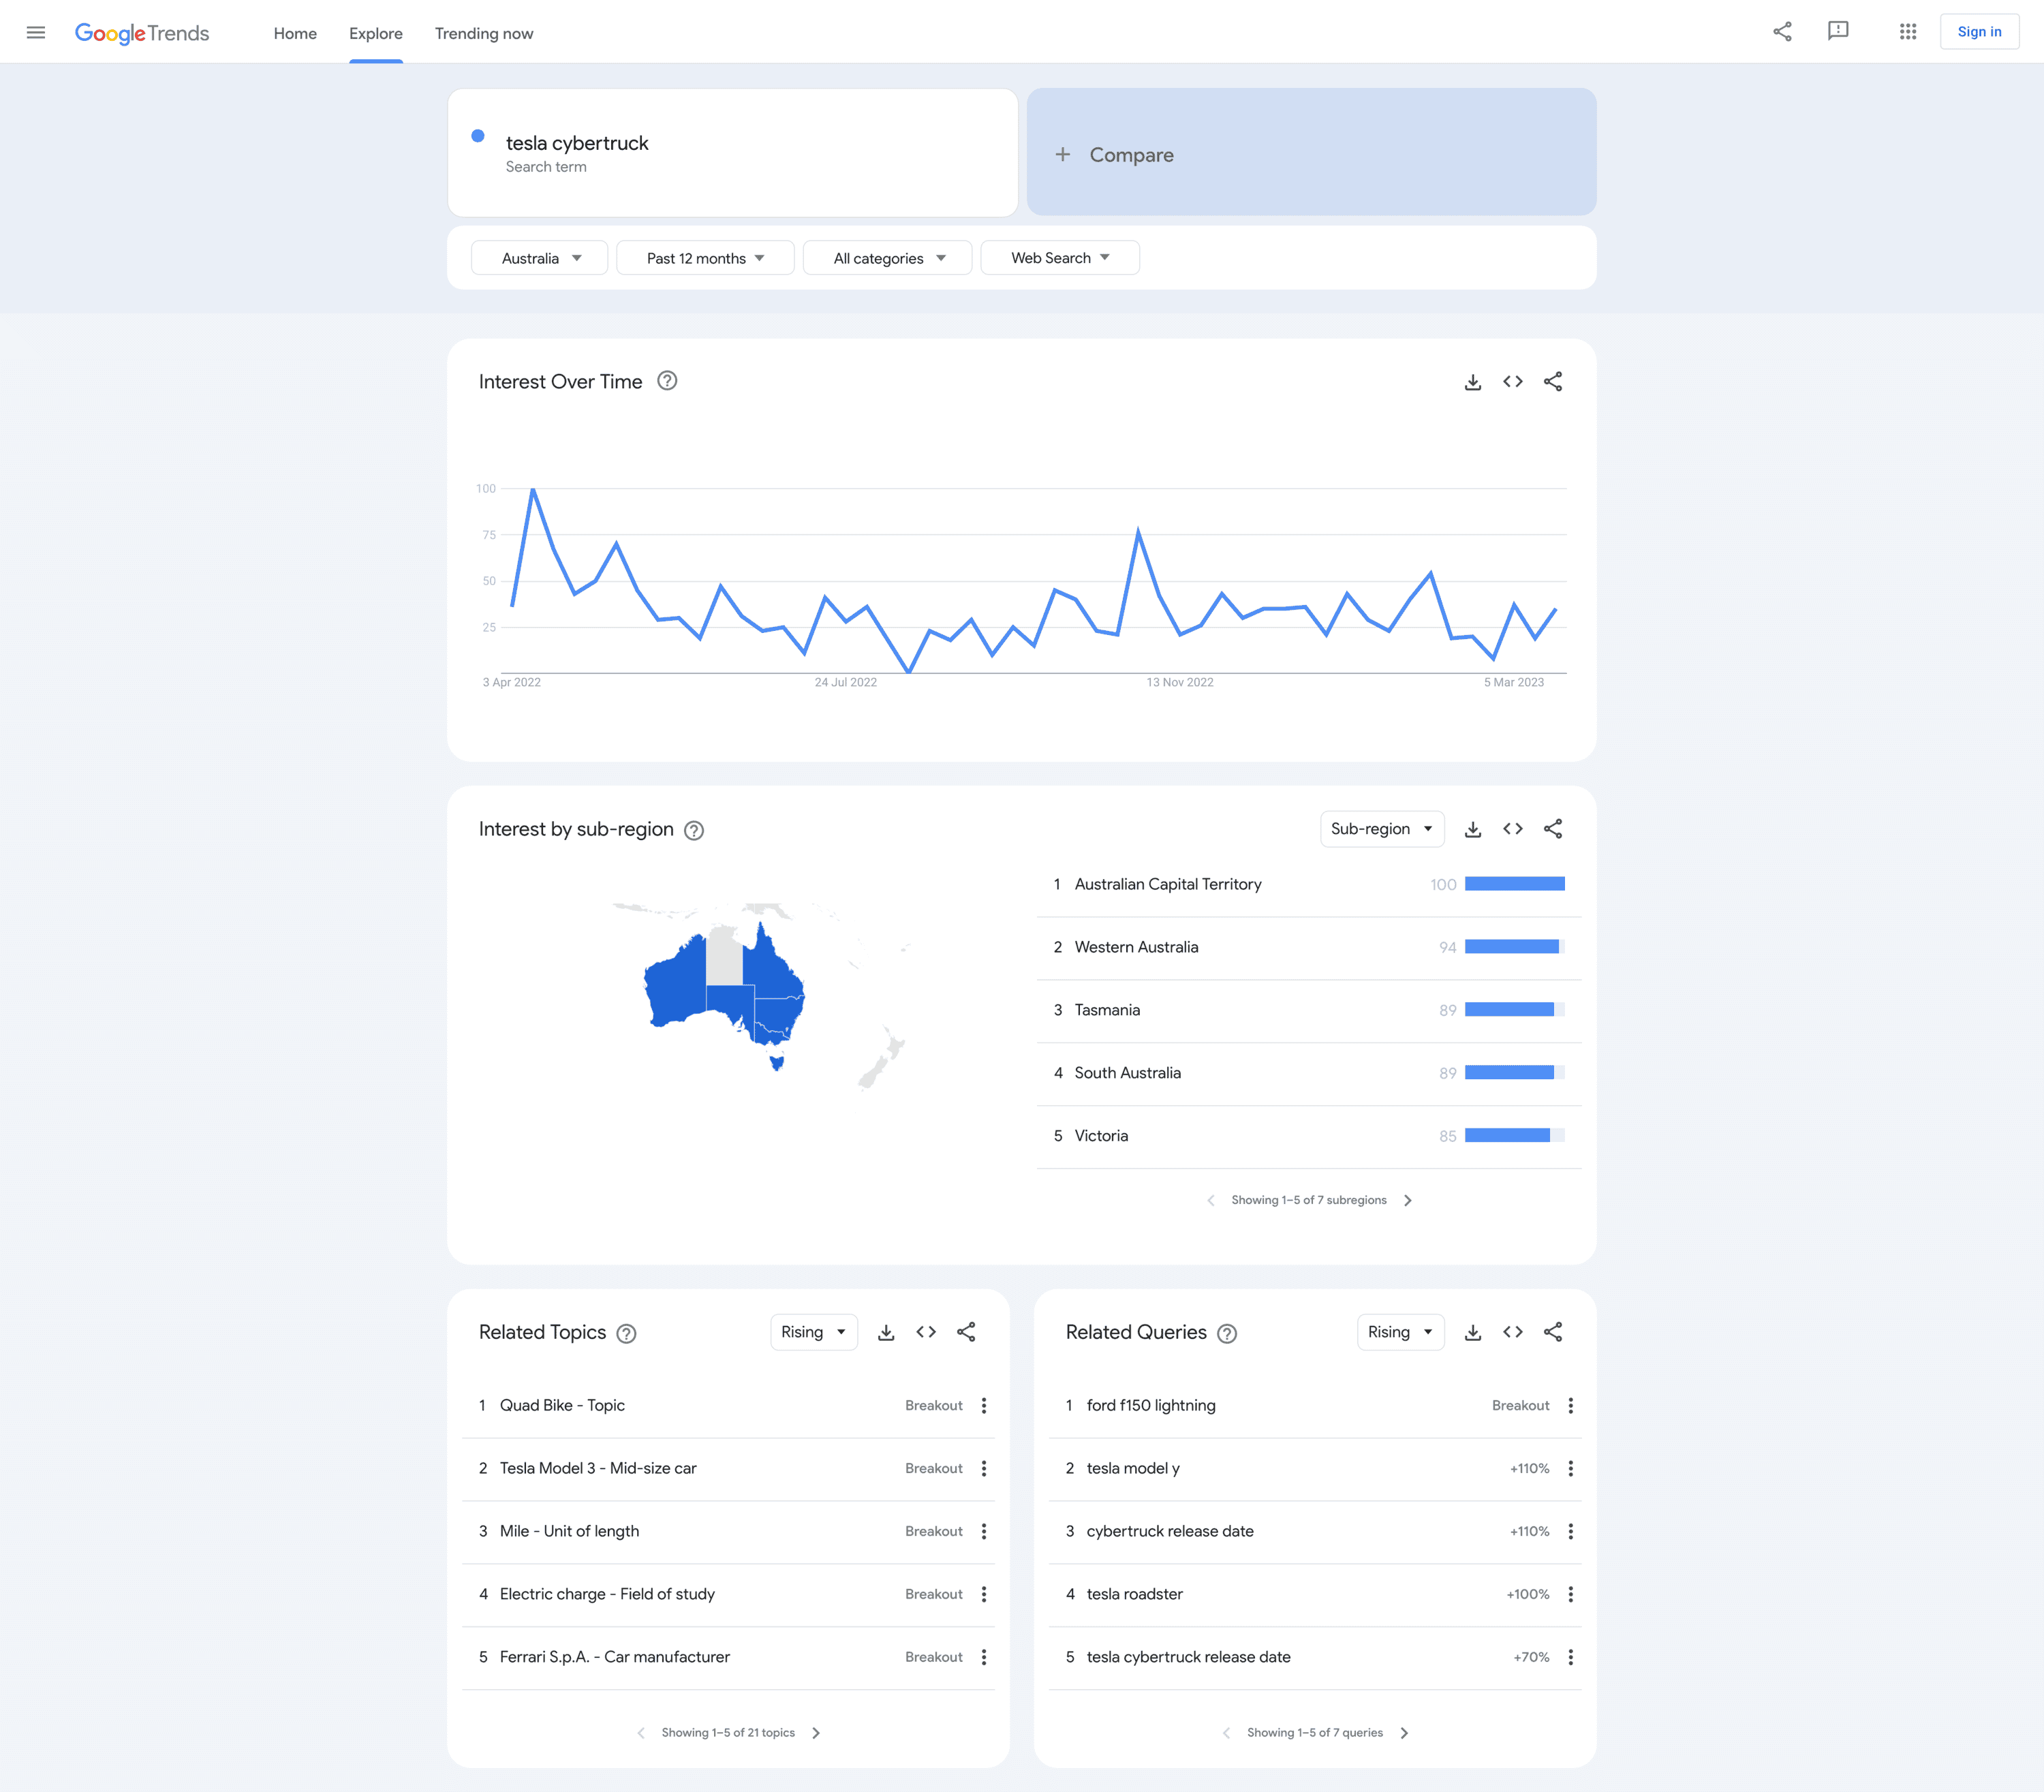This screenshot has width=2044, height=1792.
Task: Download Related Queries data
Action: click(x=1473, y=1332)
